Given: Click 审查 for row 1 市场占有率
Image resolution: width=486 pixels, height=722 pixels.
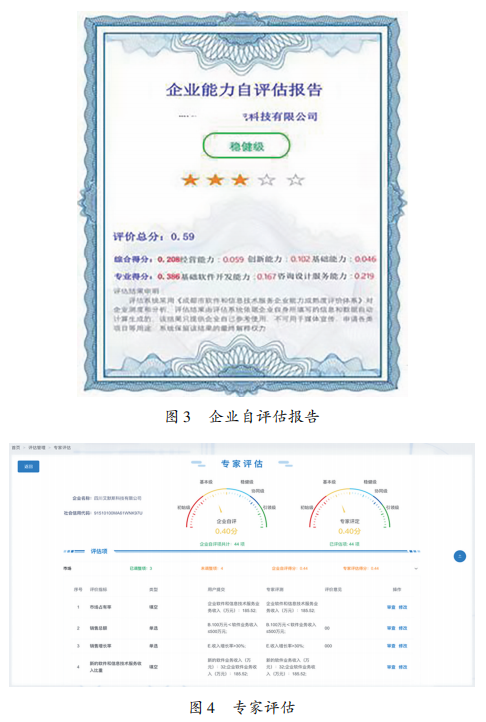Looking at the screenshot, I should click(391, 607).
